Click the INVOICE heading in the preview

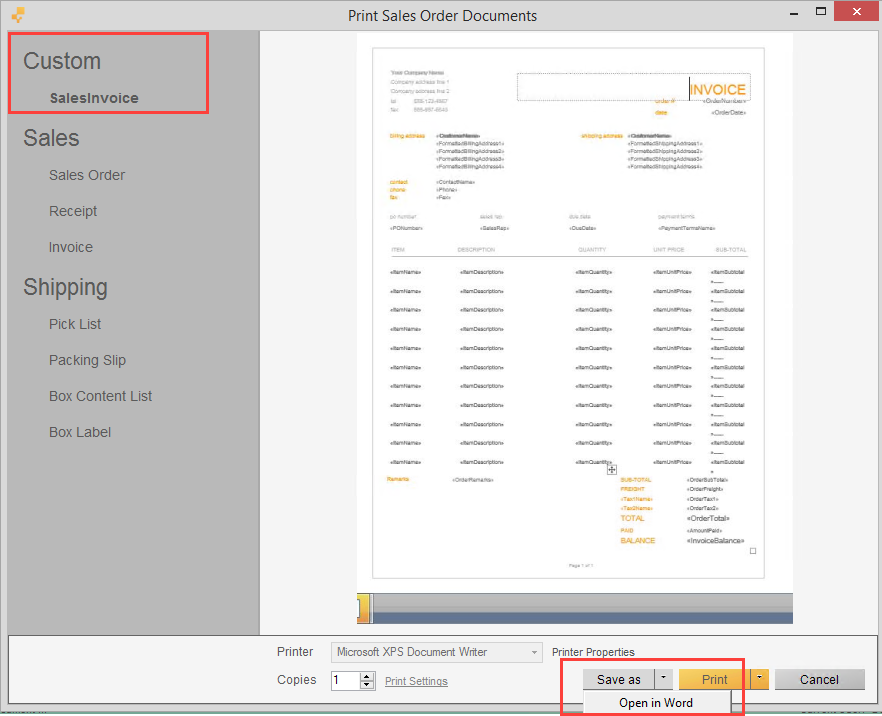718,89
